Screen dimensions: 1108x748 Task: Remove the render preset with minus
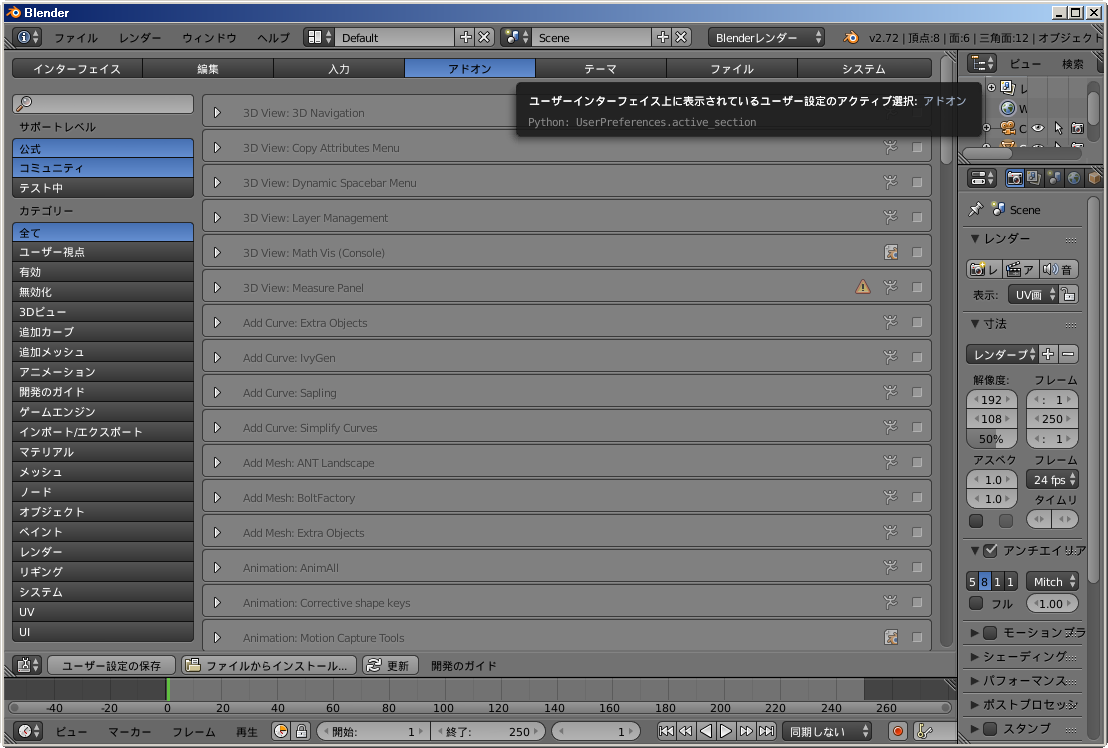click(x=1068, y=354)
